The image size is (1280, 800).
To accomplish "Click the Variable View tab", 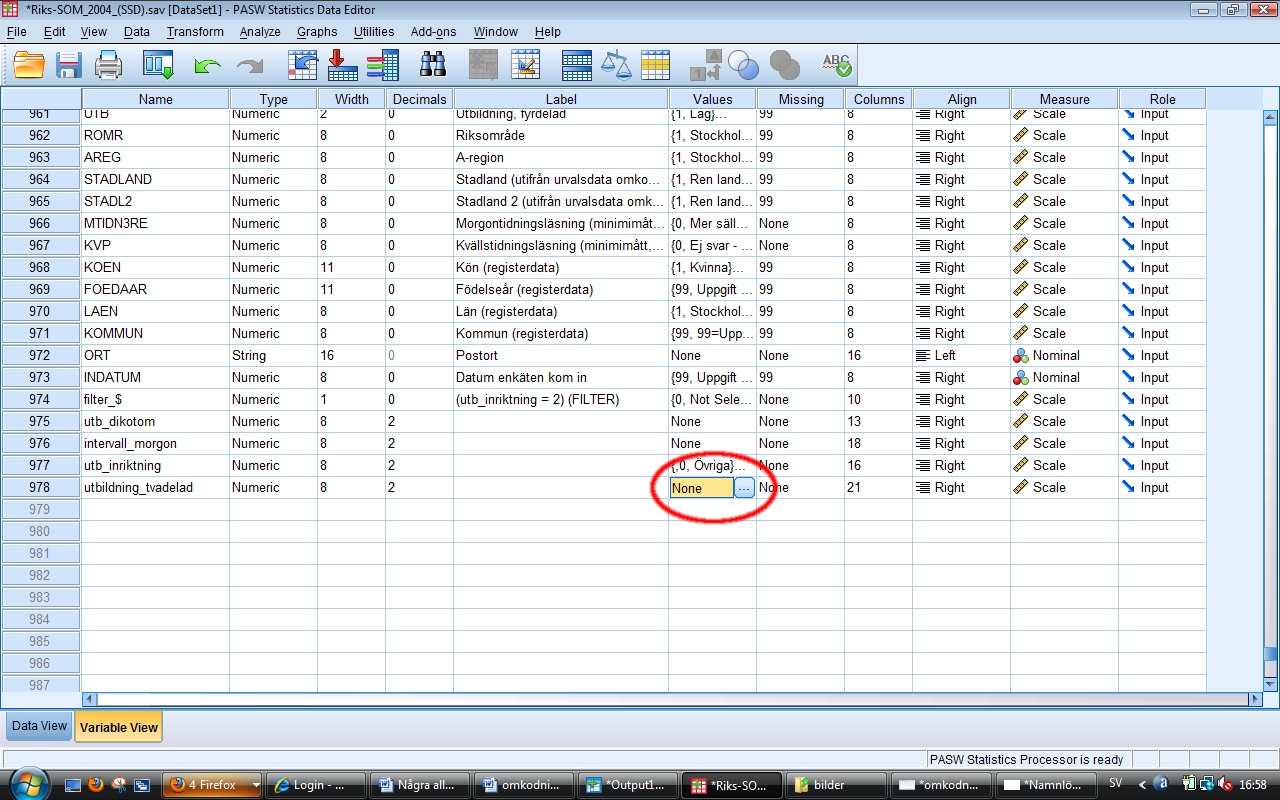I will (118, 727).
